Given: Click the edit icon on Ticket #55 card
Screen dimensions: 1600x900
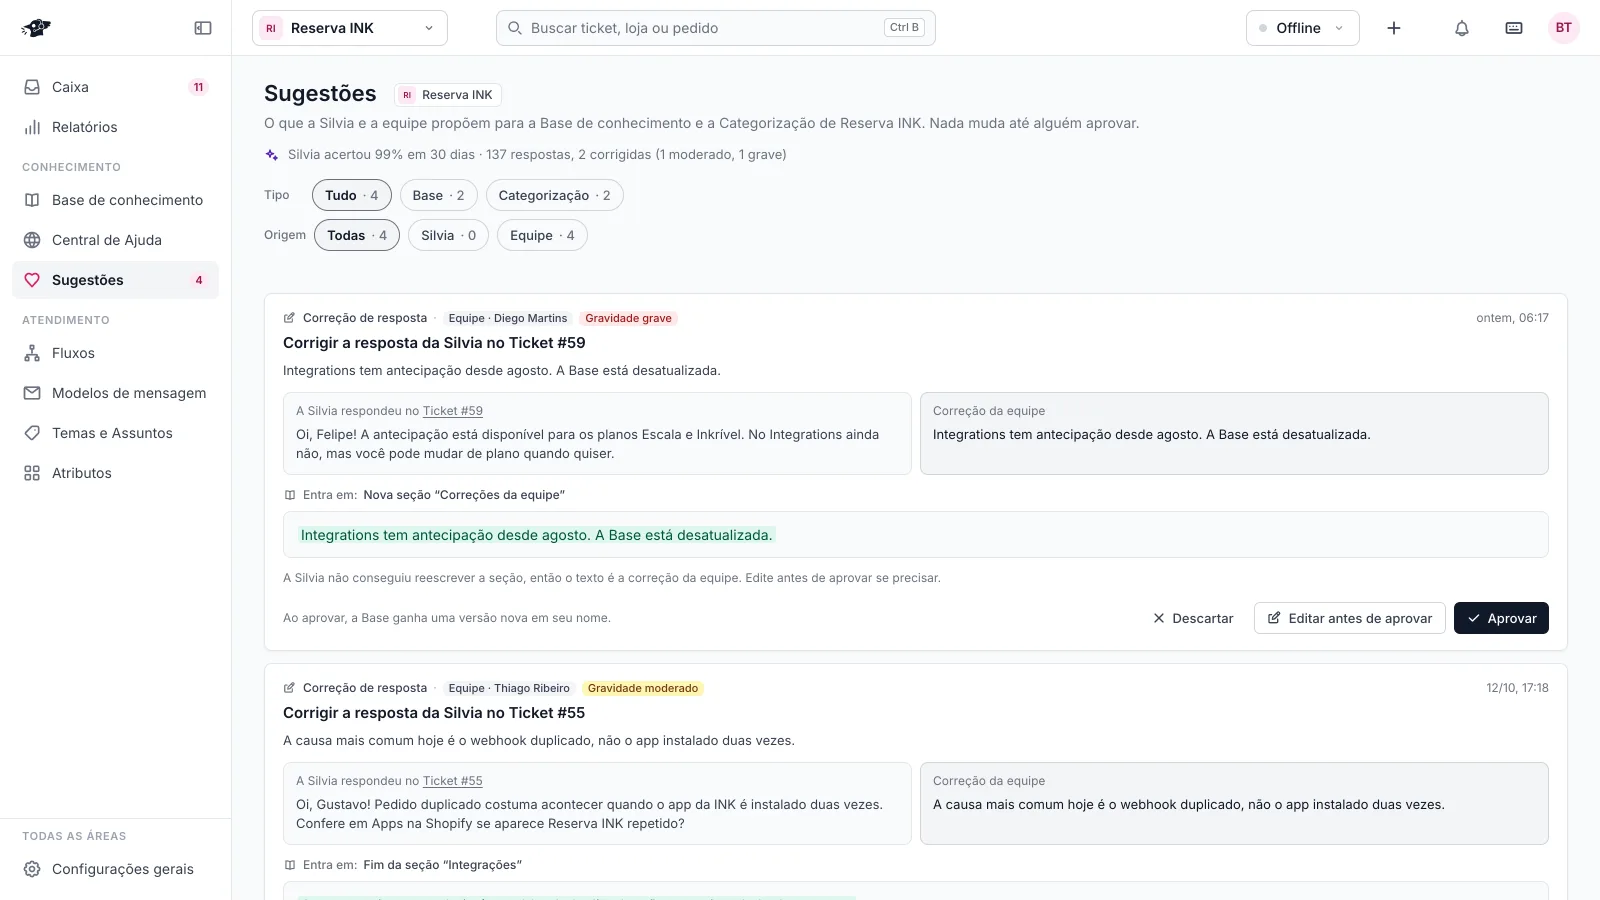Looking at the screenshot, I should (x=289, y=688).
